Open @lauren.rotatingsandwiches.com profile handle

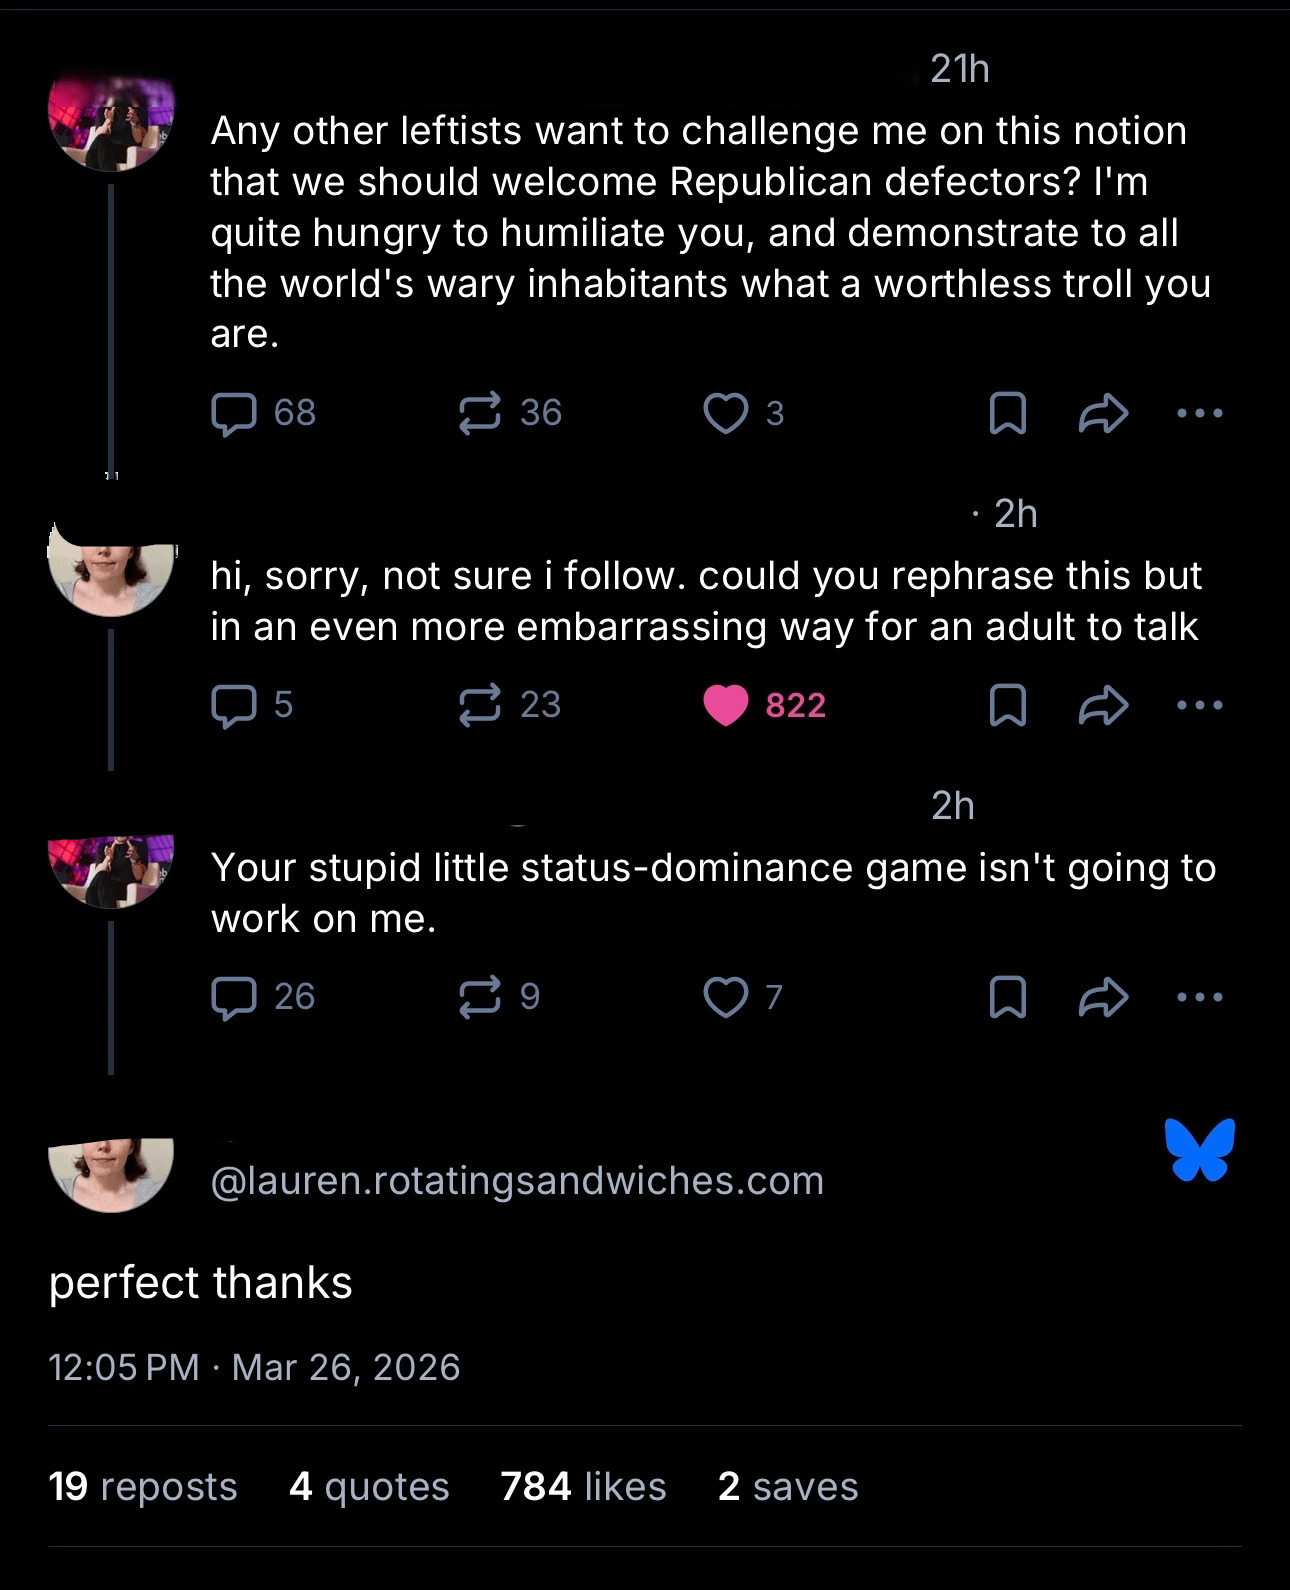[517, 1181]
